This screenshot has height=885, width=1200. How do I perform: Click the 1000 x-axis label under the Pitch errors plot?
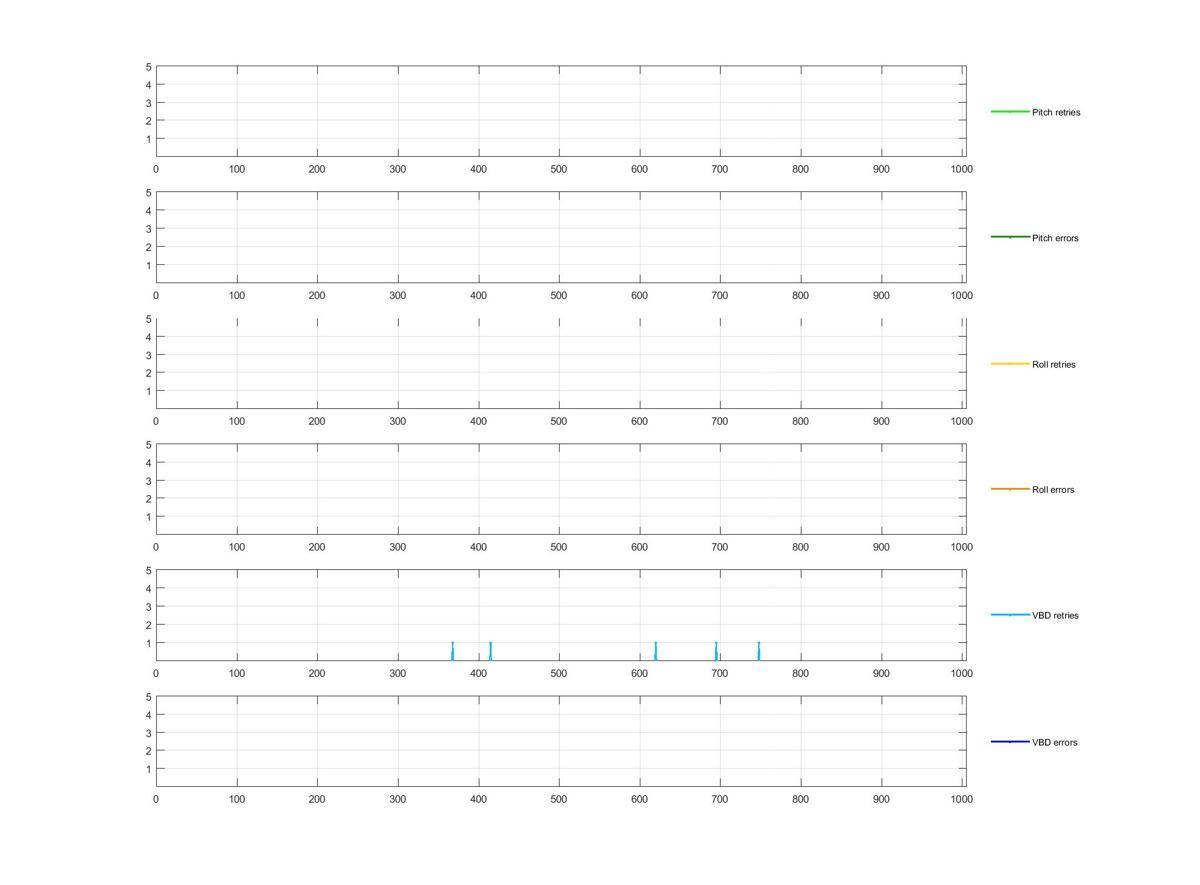961,296
